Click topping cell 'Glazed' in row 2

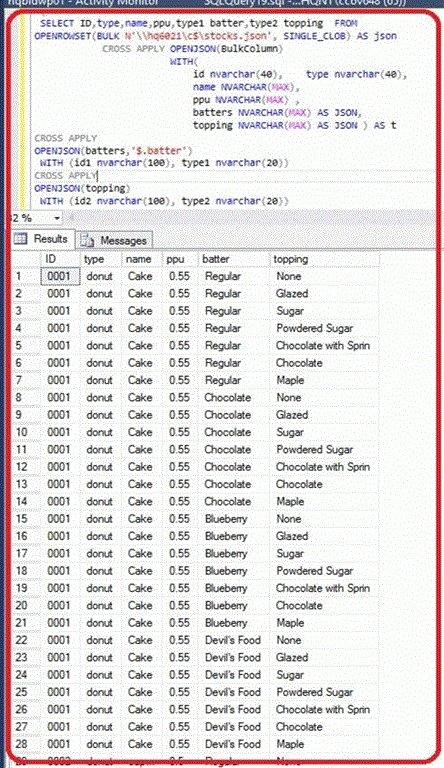[x=324, y=293]
